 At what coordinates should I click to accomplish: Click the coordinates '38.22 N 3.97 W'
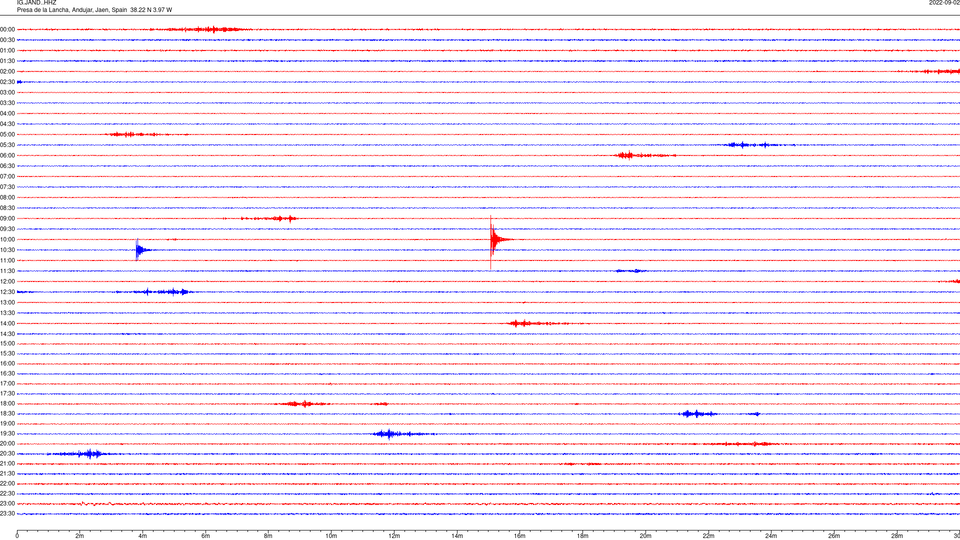click(x=151, y=10)
